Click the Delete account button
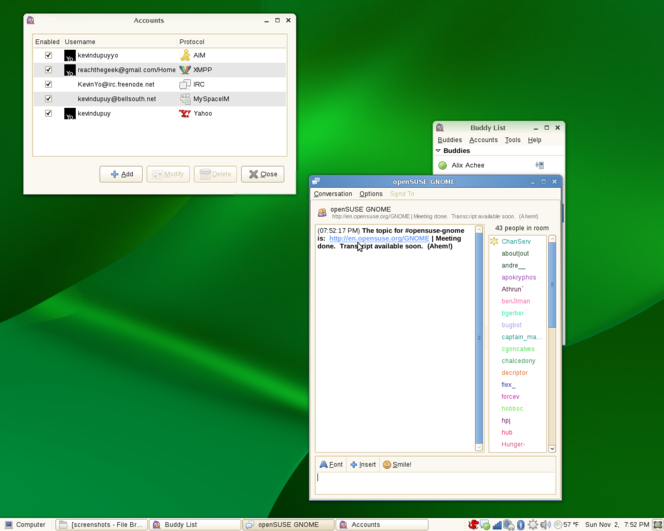Viewport: 664px width, 531px height. [215, 174]
